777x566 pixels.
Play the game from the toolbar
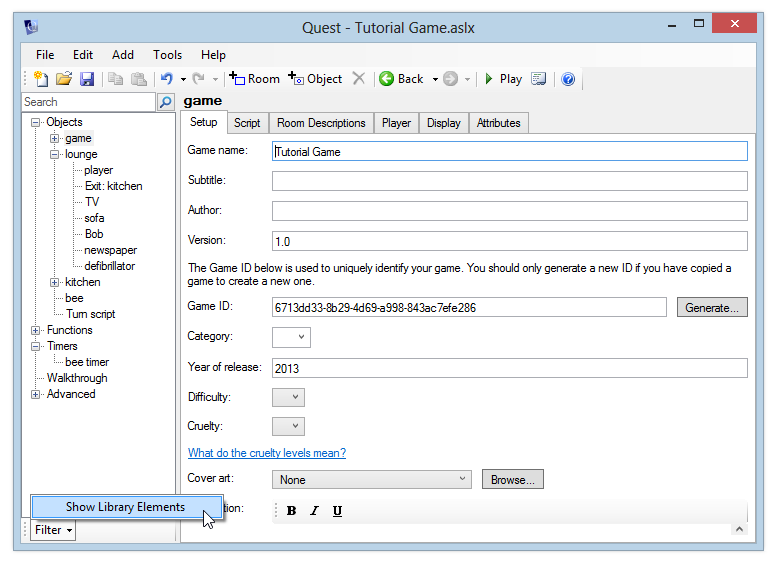503,79
